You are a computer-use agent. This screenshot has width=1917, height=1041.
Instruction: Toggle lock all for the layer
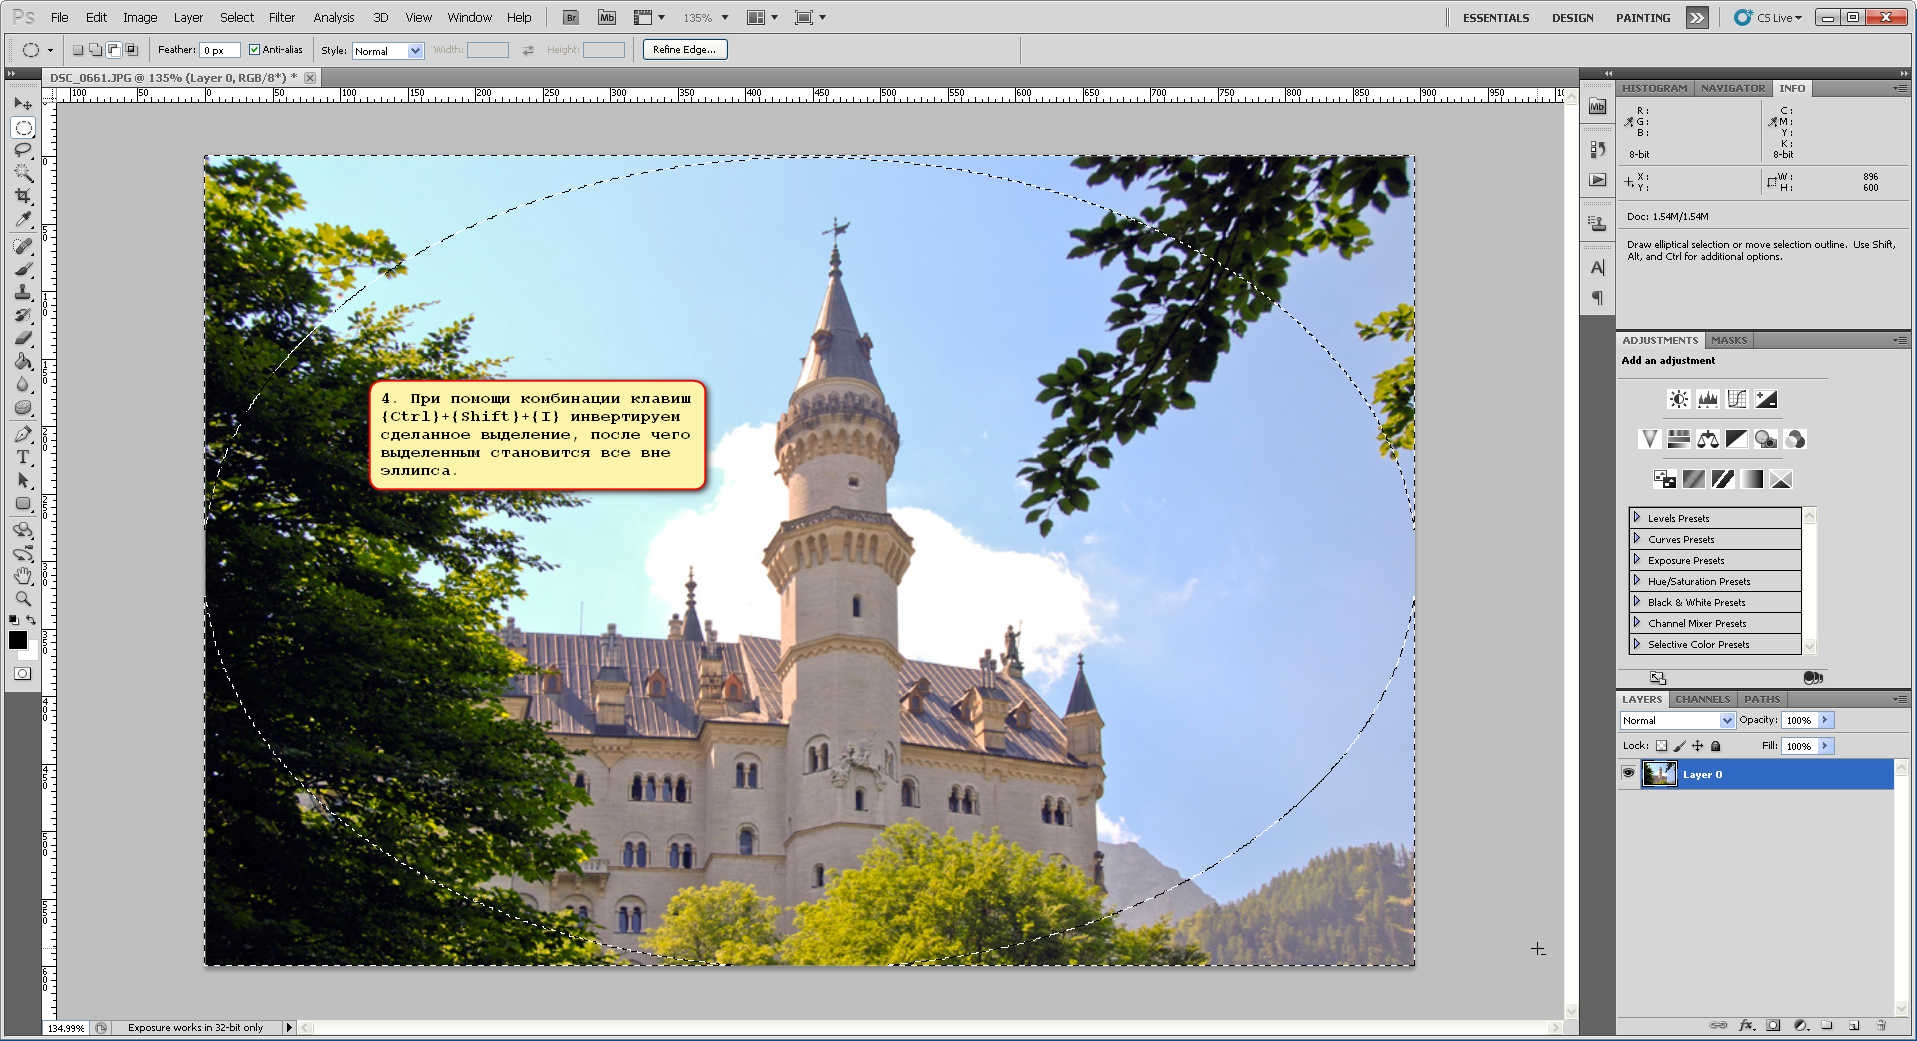coord(1716,746)
